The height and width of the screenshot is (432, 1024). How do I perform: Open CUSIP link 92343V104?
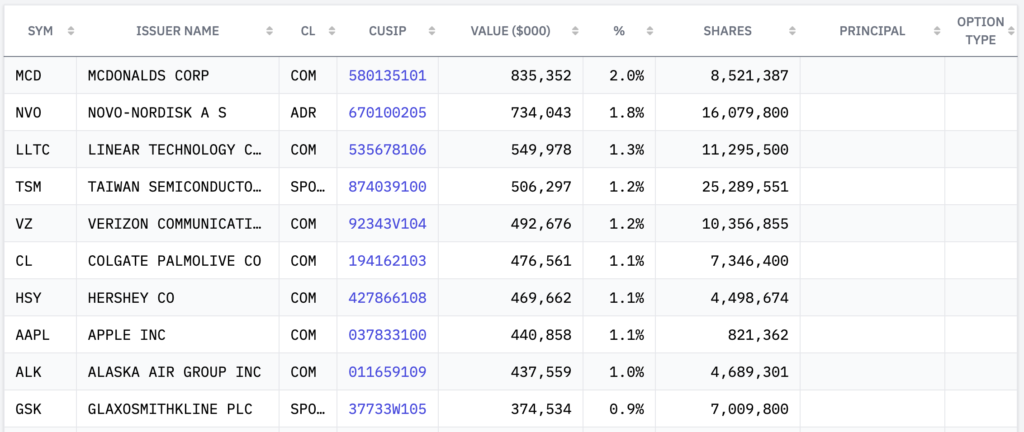[x=387, y=224]
